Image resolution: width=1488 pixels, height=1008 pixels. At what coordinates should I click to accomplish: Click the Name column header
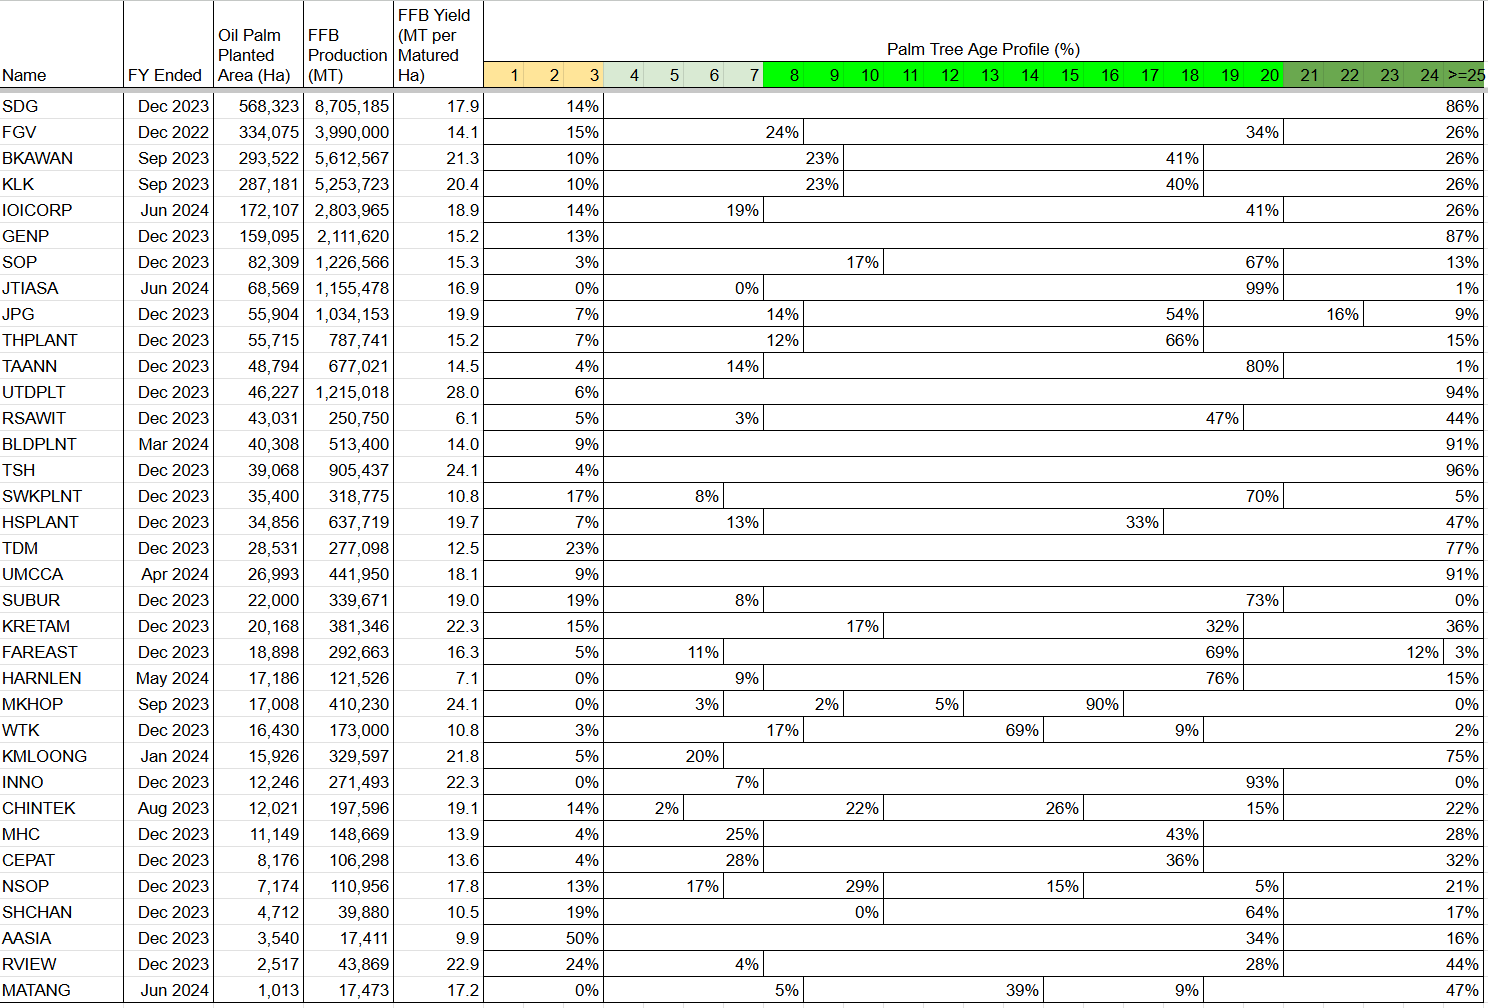(x=62, y=44)
